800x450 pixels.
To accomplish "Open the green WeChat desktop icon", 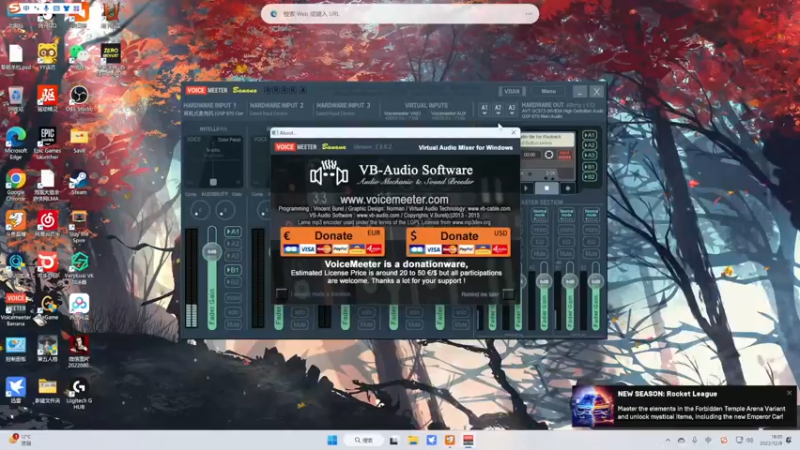I will pos(79,55).
